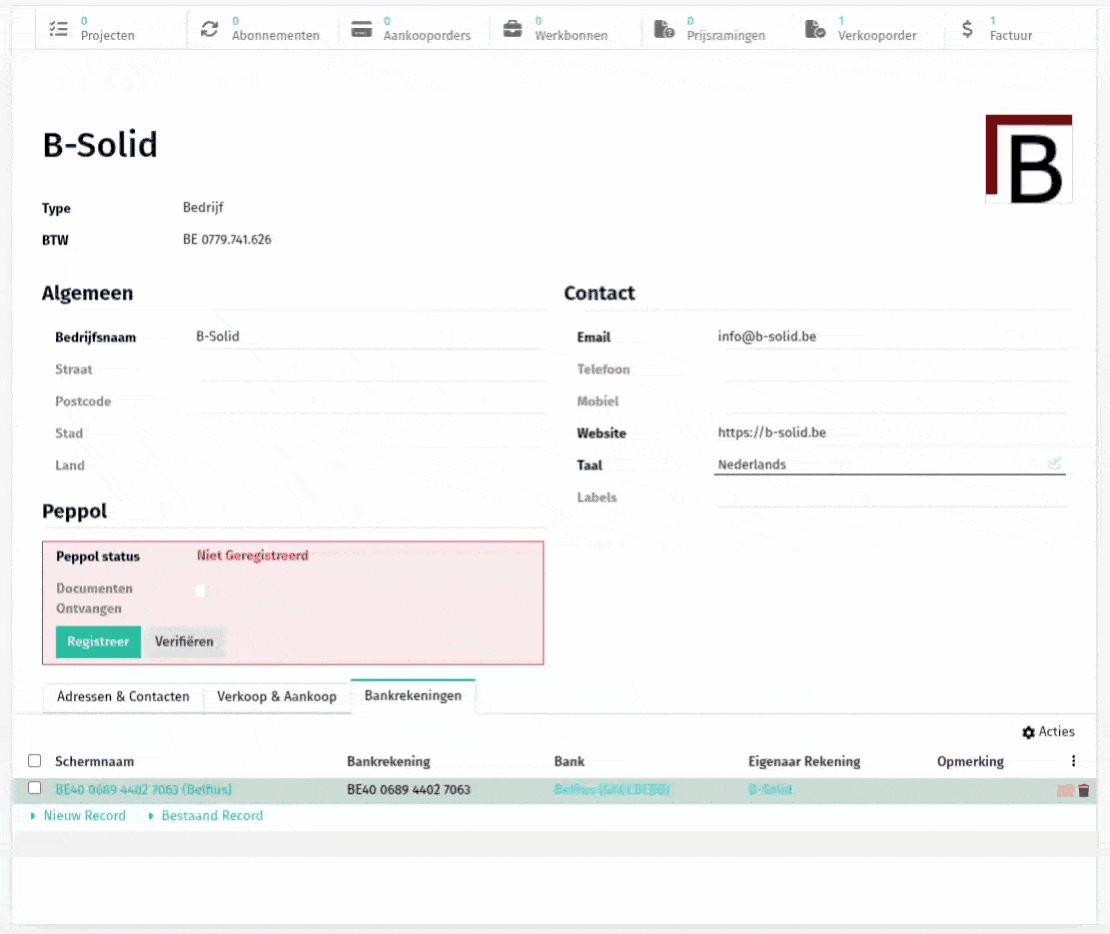Sort the table by the Schermnaam column header
This screenshot has width=1110, height=934.
tap(95, 761)
